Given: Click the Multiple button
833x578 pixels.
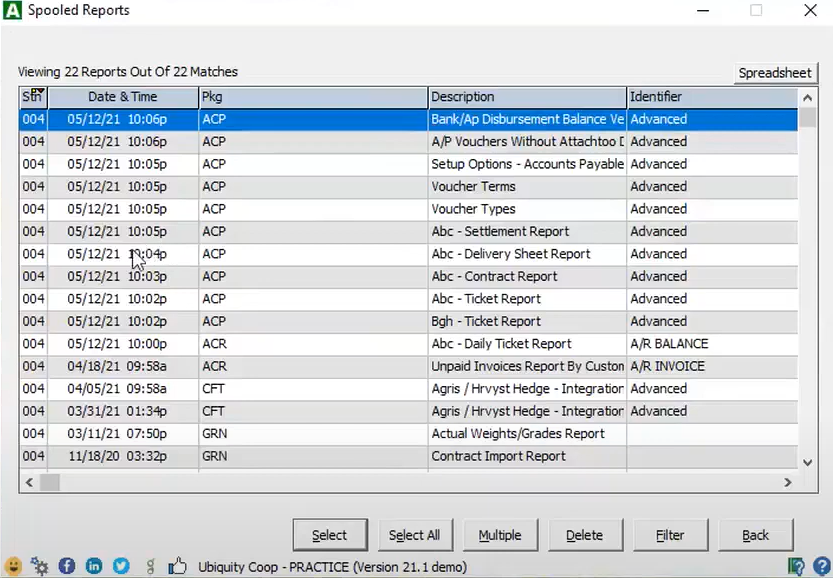Looking at the screenshot, I should pyautogui.click(x=500, y=535).
